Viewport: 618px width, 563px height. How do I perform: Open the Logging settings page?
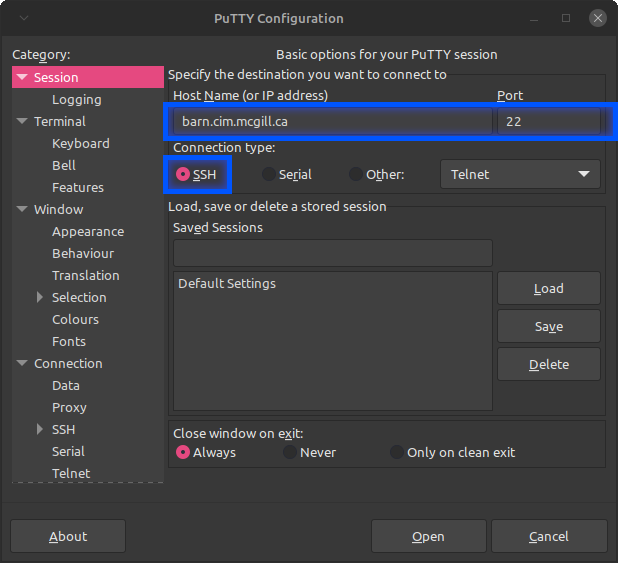pos(77,100)
